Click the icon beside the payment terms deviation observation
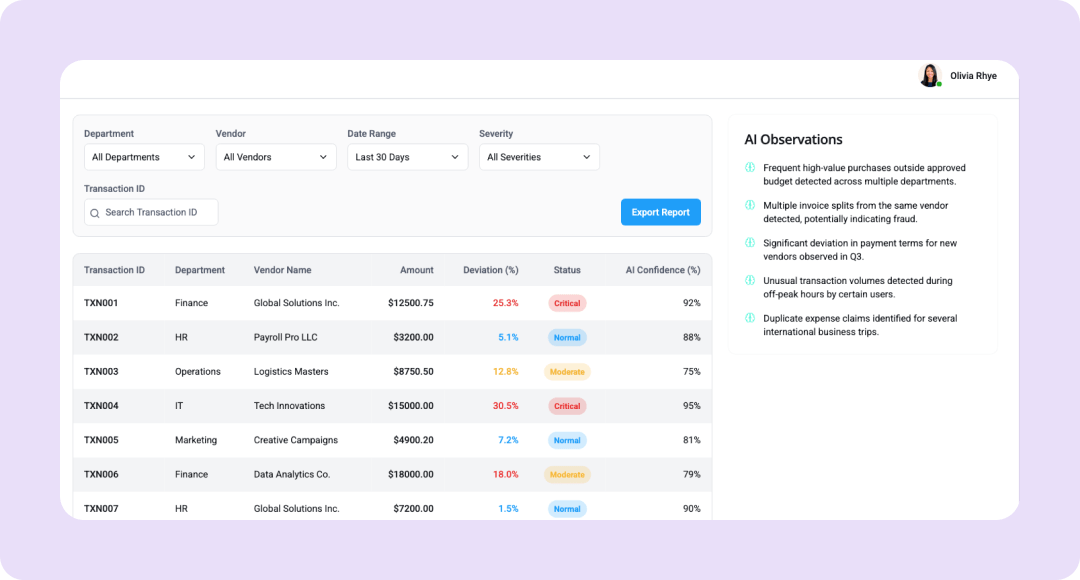Image resolution: width=1080 pixels, height=580 pixels. point(750,243)
